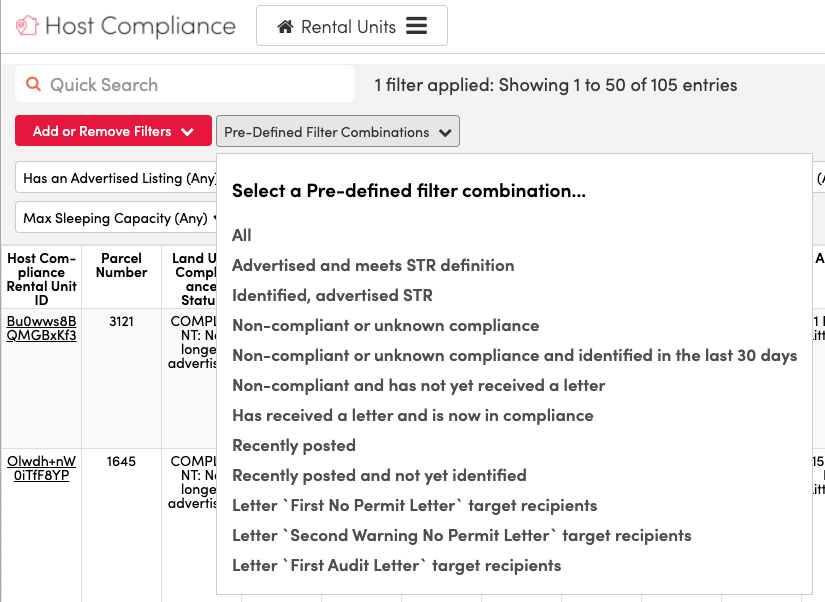Click the house icon beside Rental Units
825x602 pixels.
point(286,25)
